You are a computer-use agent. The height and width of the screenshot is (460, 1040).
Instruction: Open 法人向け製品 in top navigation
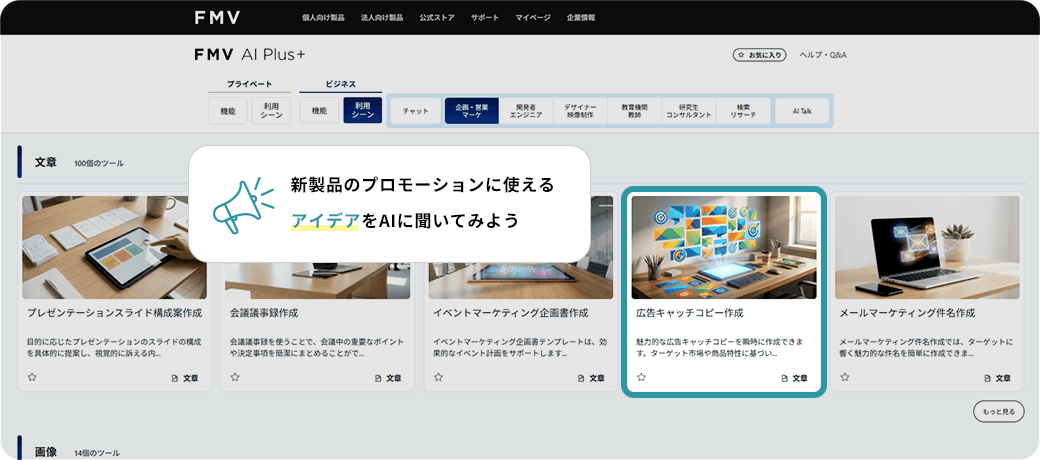point(382,18)
